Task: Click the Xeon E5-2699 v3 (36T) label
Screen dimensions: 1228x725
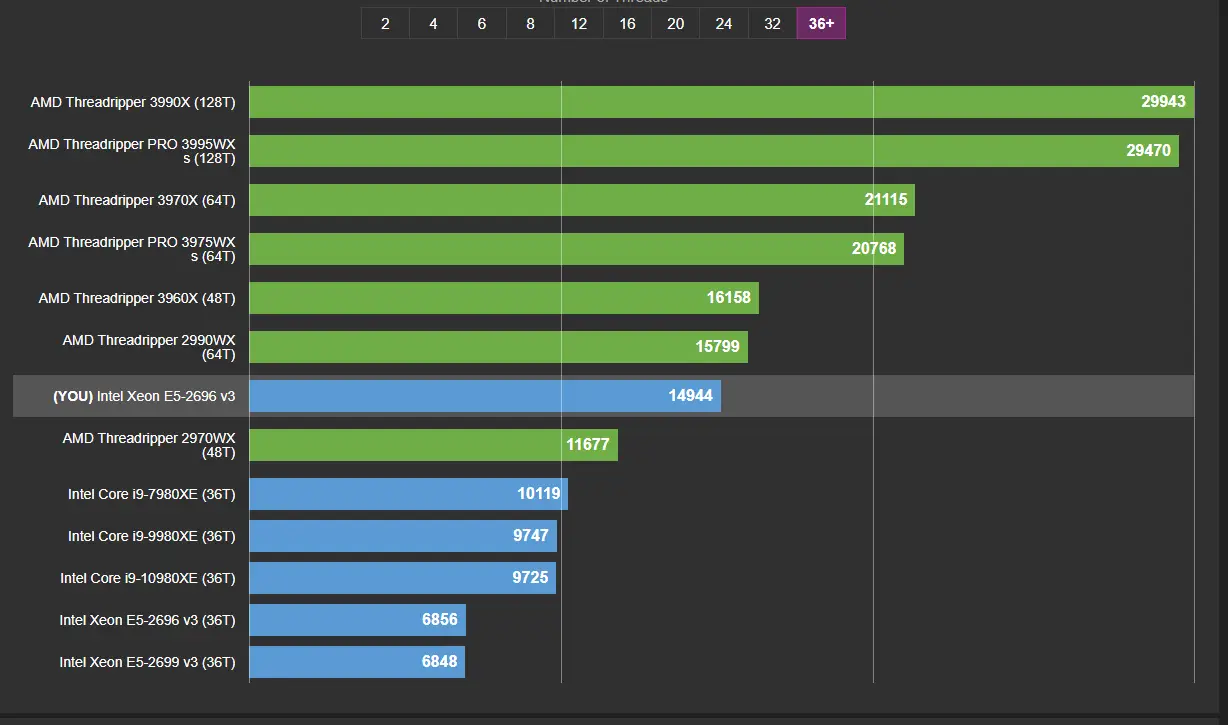Action: (x=148, y=662)
